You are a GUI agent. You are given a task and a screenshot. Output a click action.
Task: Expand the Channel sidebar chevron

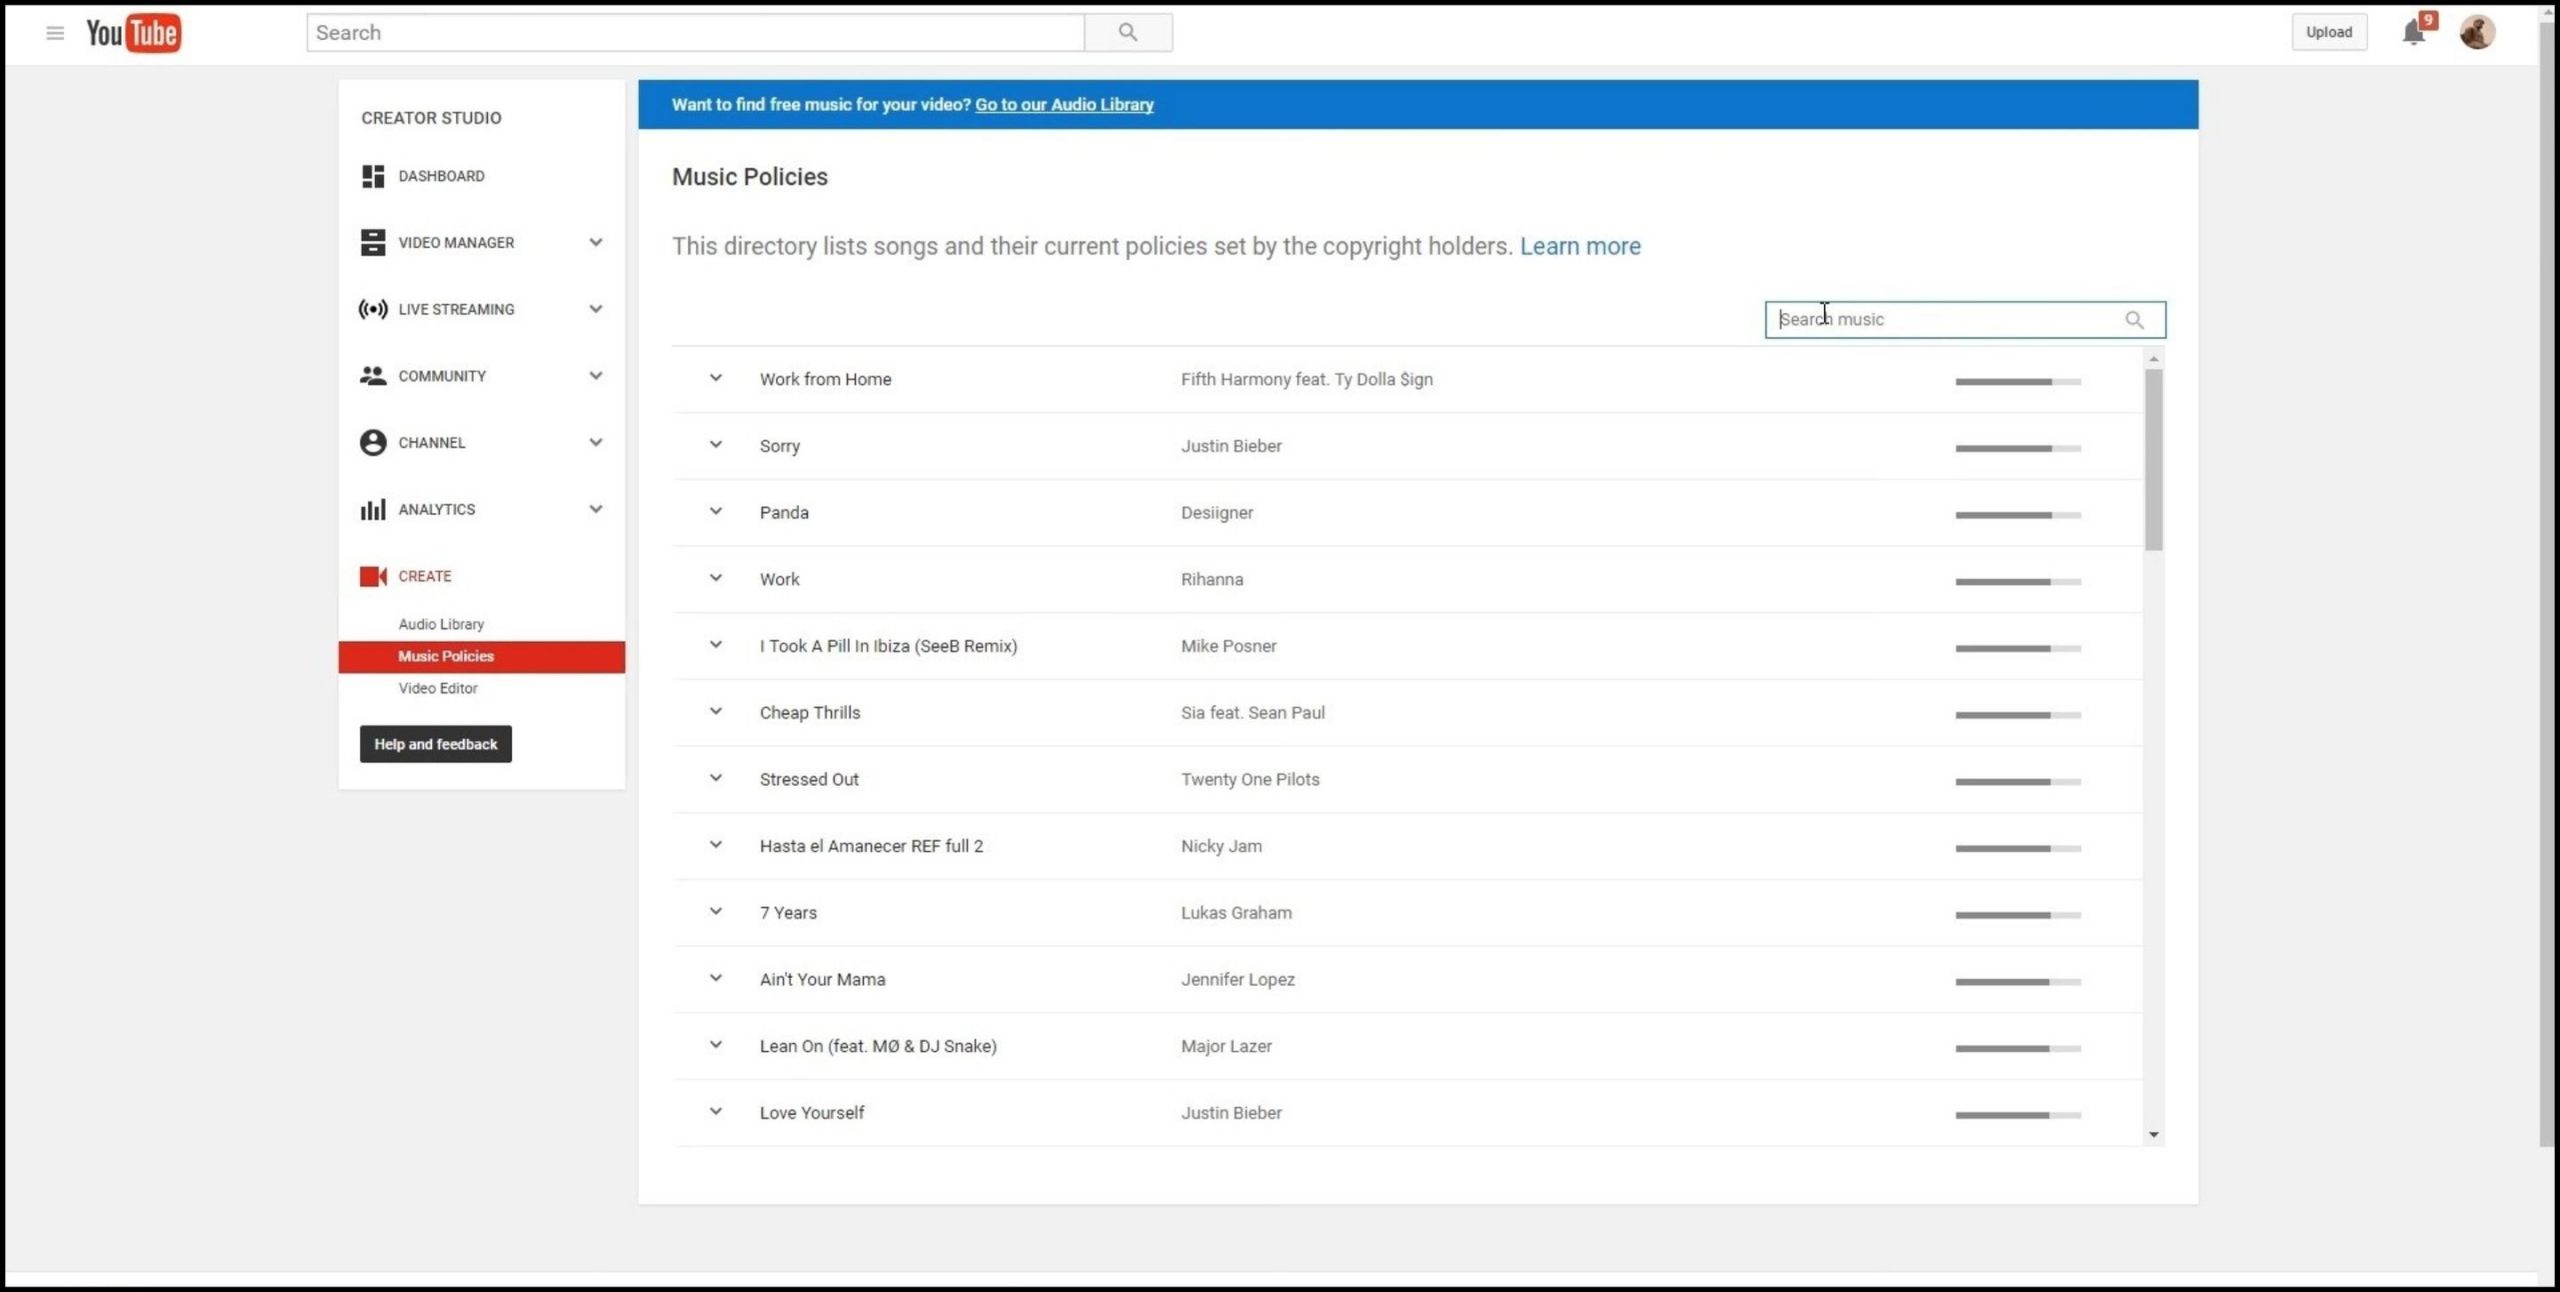[595, 442]
